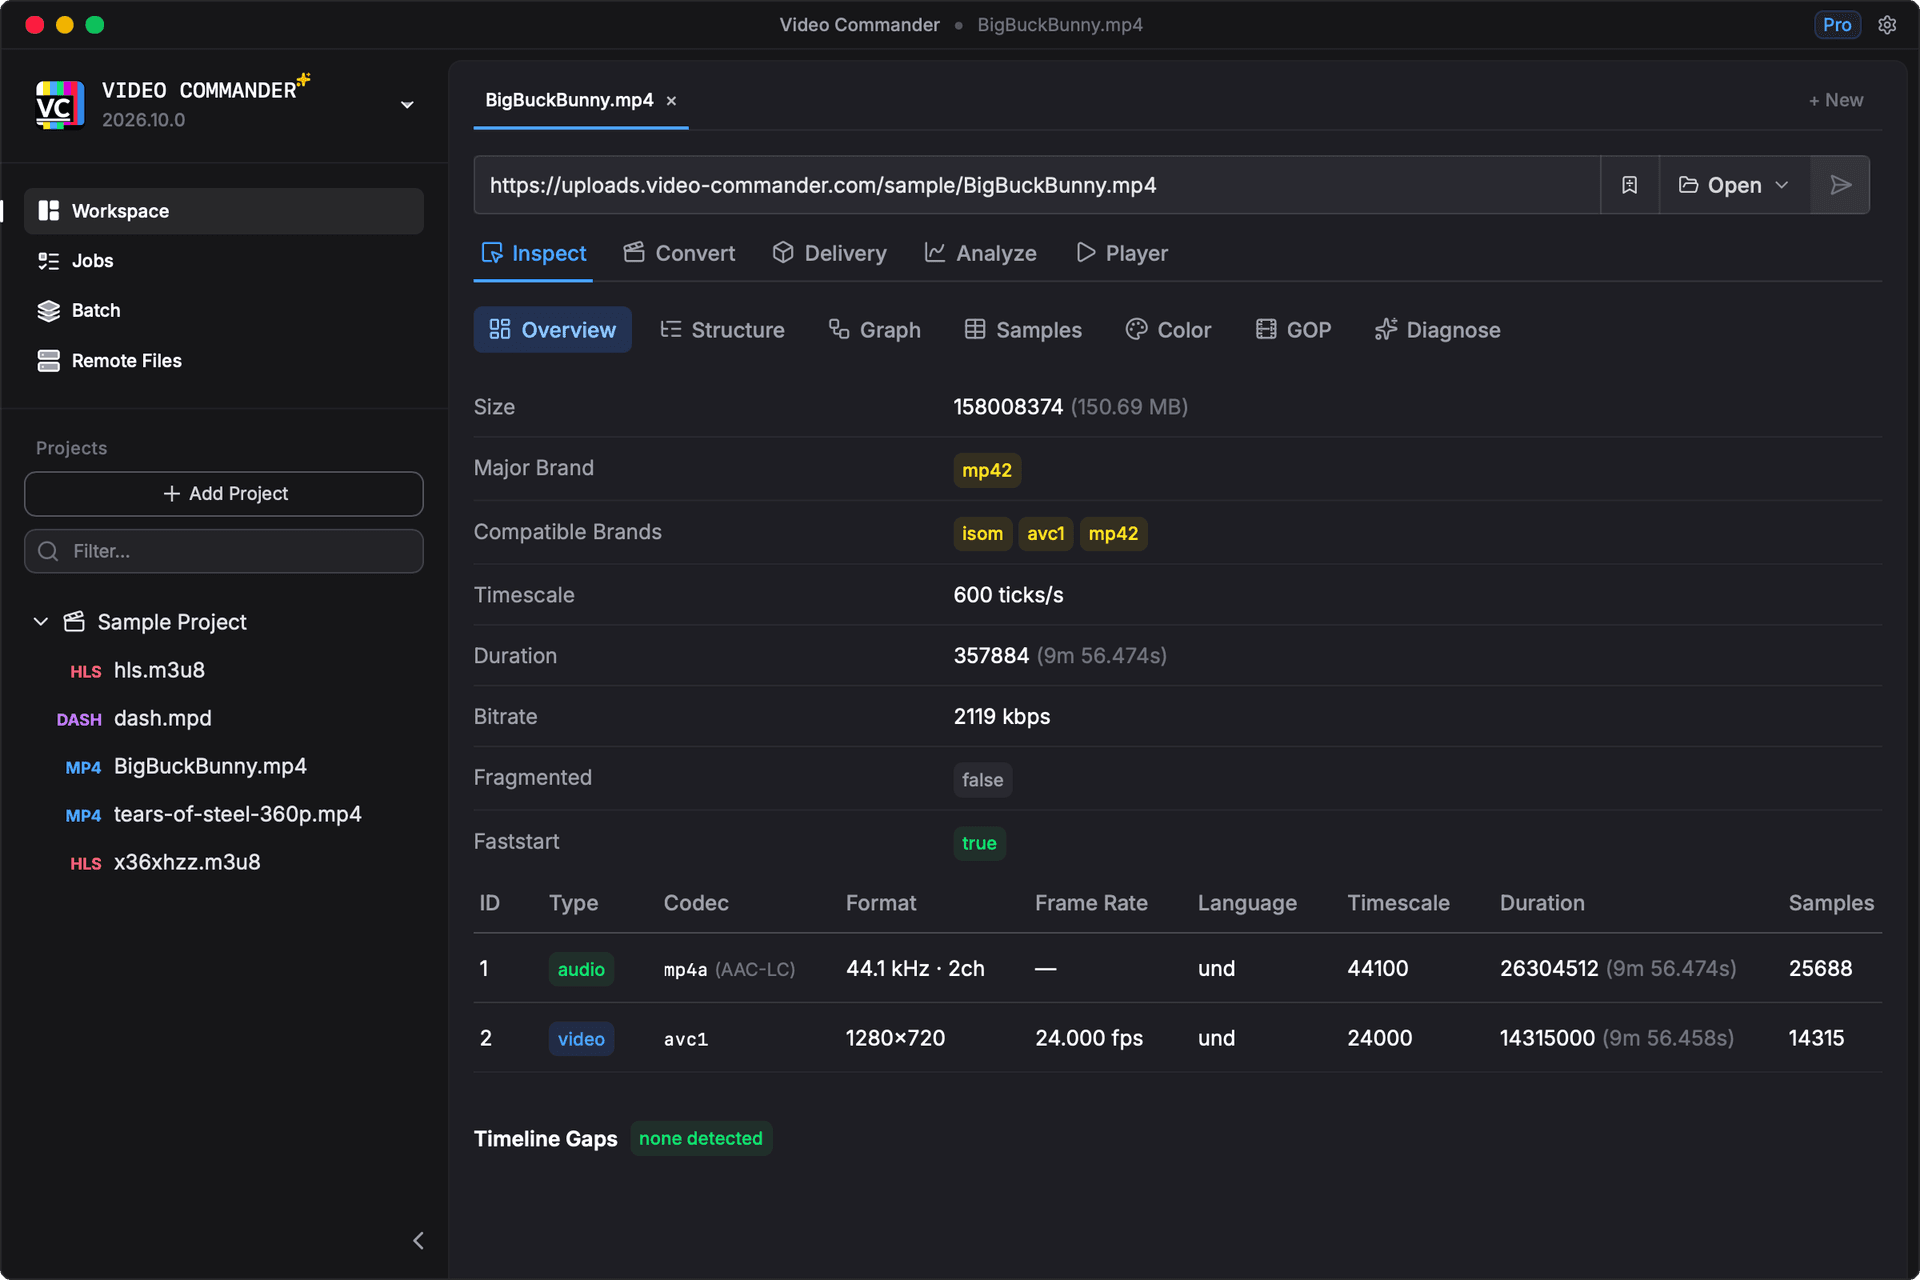Screen dimensions: 1920x1280
Task: Click the Samples column header
Action: (x=1831, y=903)
